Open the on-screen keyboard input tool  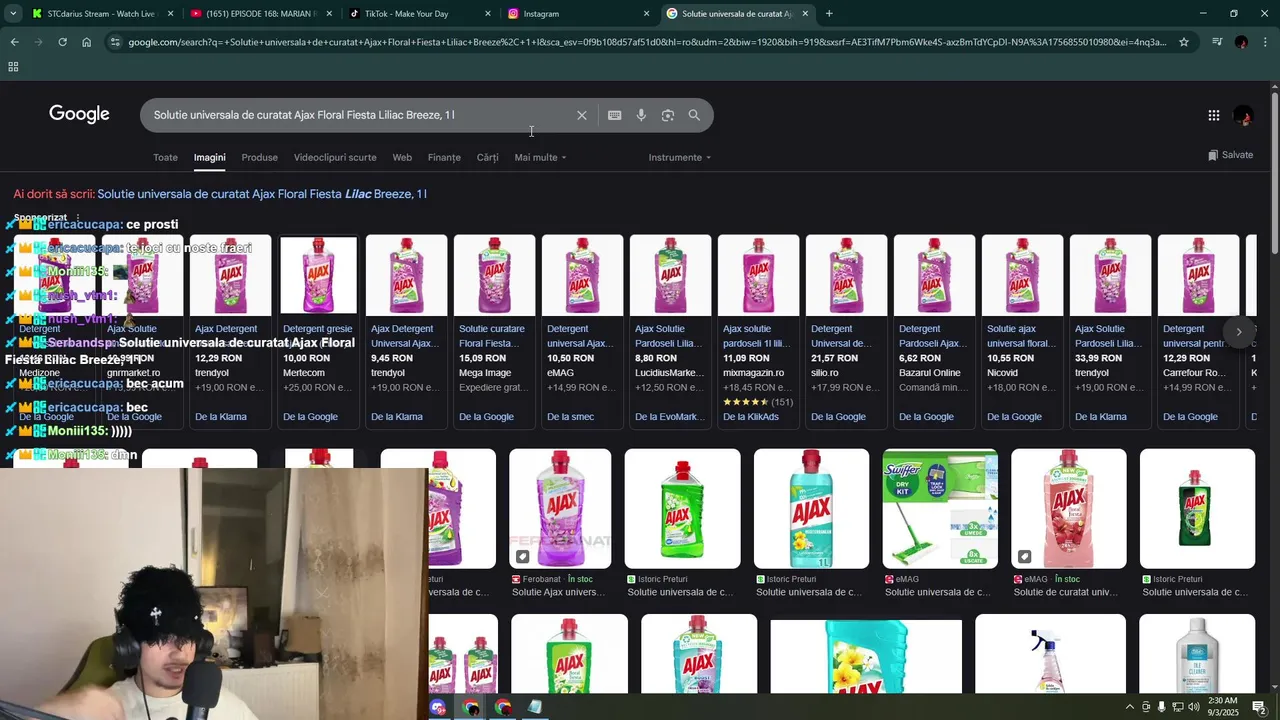coord(614,115)
